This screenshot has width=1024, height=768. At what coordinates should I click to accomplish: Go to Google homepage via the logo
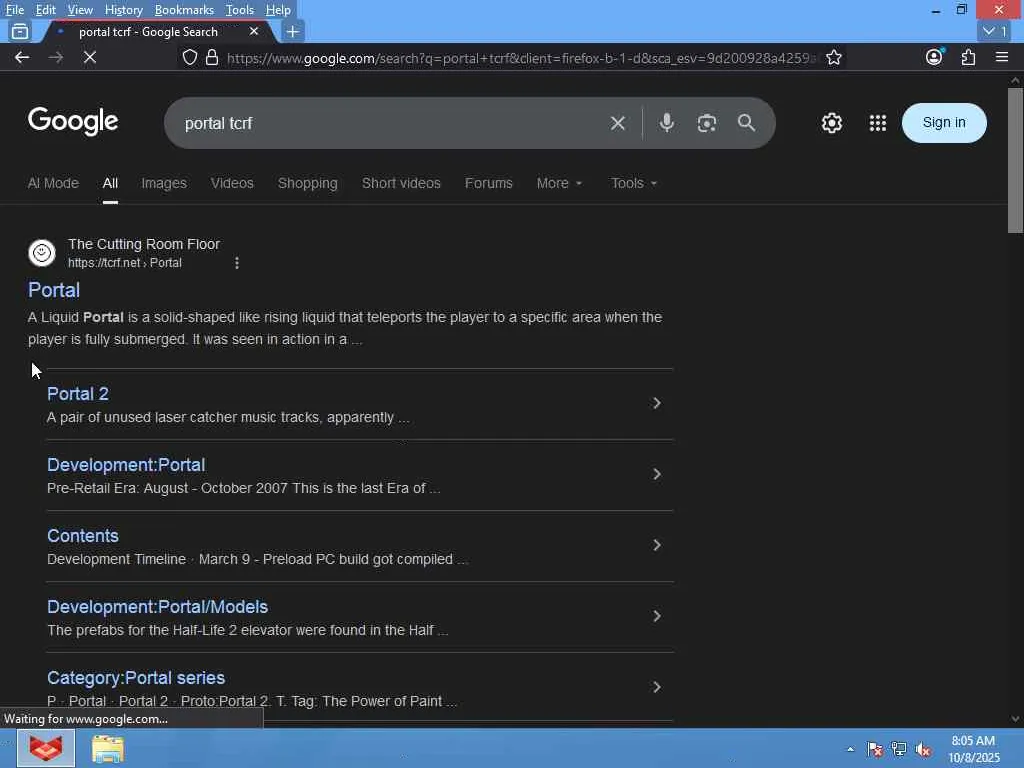72,121
